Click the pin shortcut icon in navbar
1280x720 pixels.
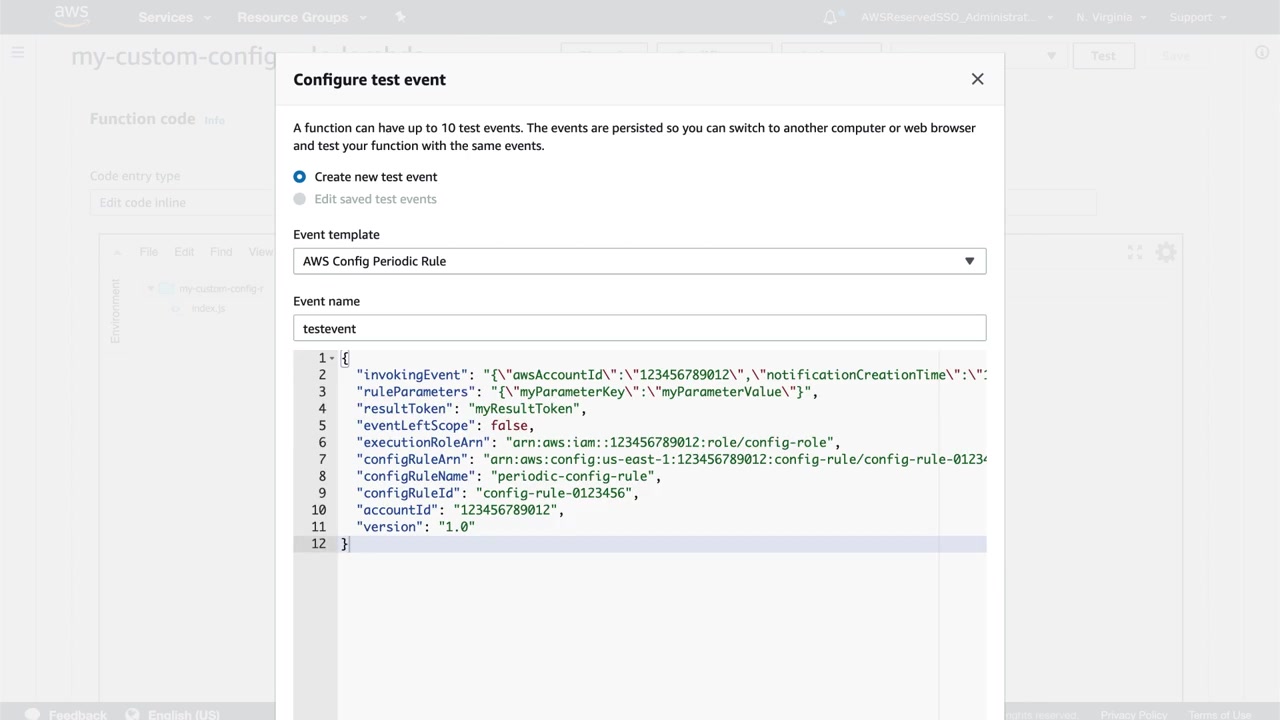(x=400, y=17)
